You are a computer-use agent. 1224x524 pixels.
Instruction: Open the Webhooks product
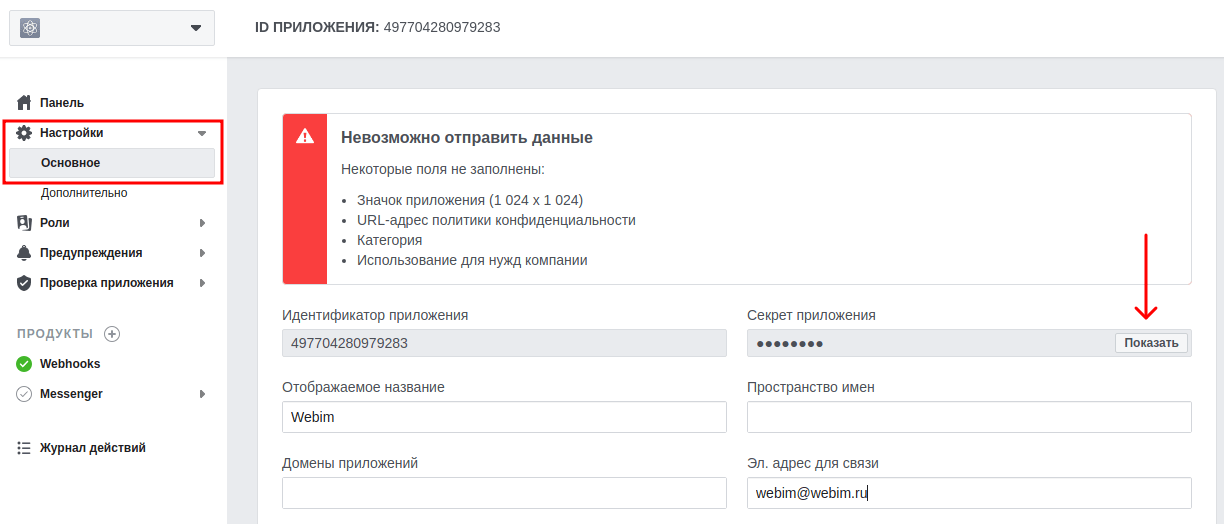coord(70,364)
